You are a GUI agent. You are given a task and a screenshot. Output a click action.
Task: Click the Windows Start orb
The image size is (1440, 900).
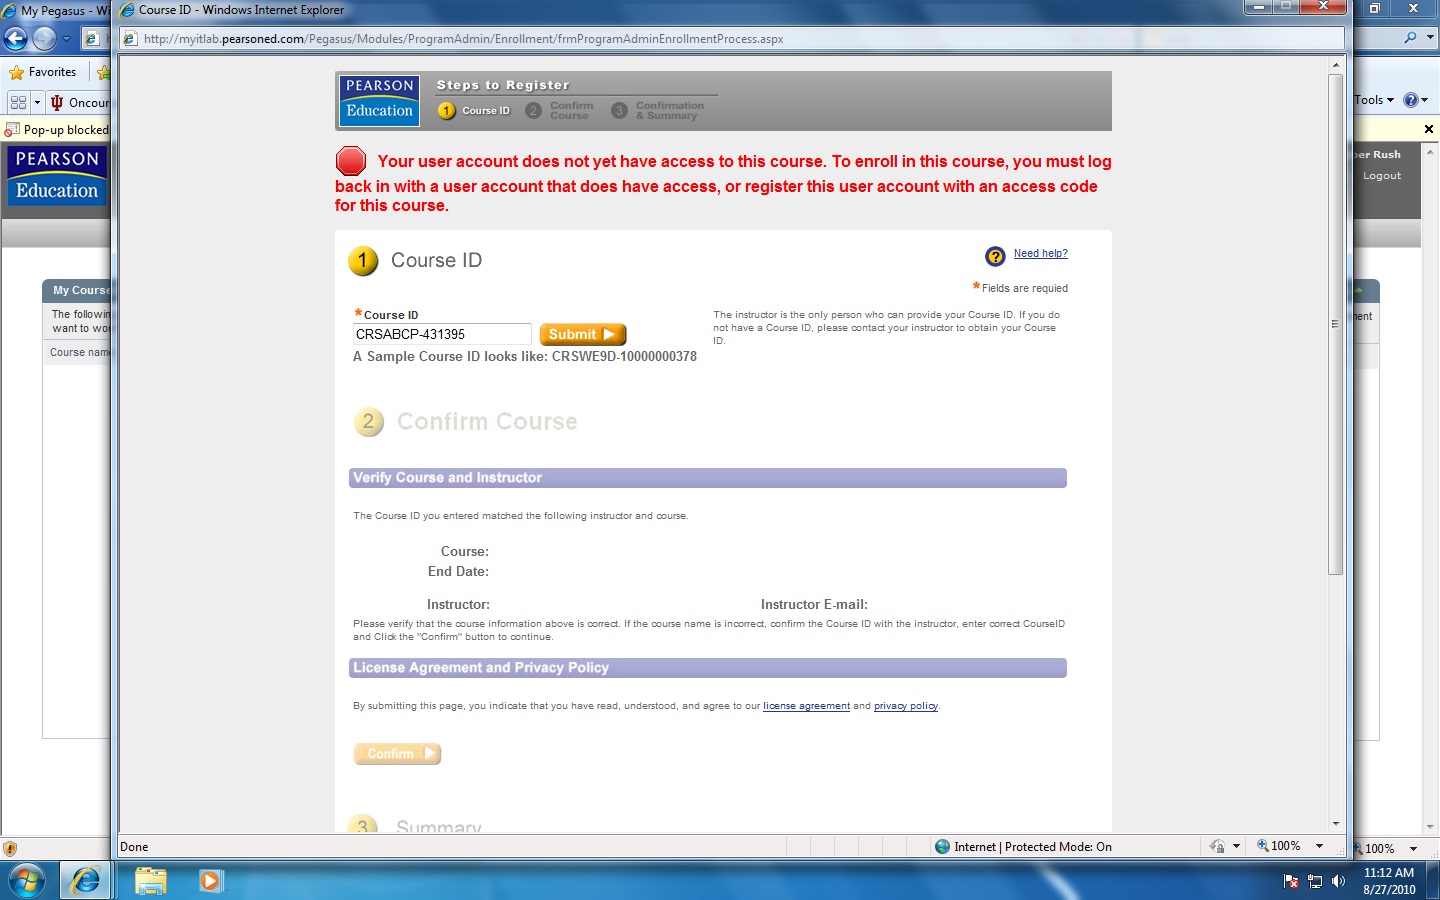click(26, 880)
